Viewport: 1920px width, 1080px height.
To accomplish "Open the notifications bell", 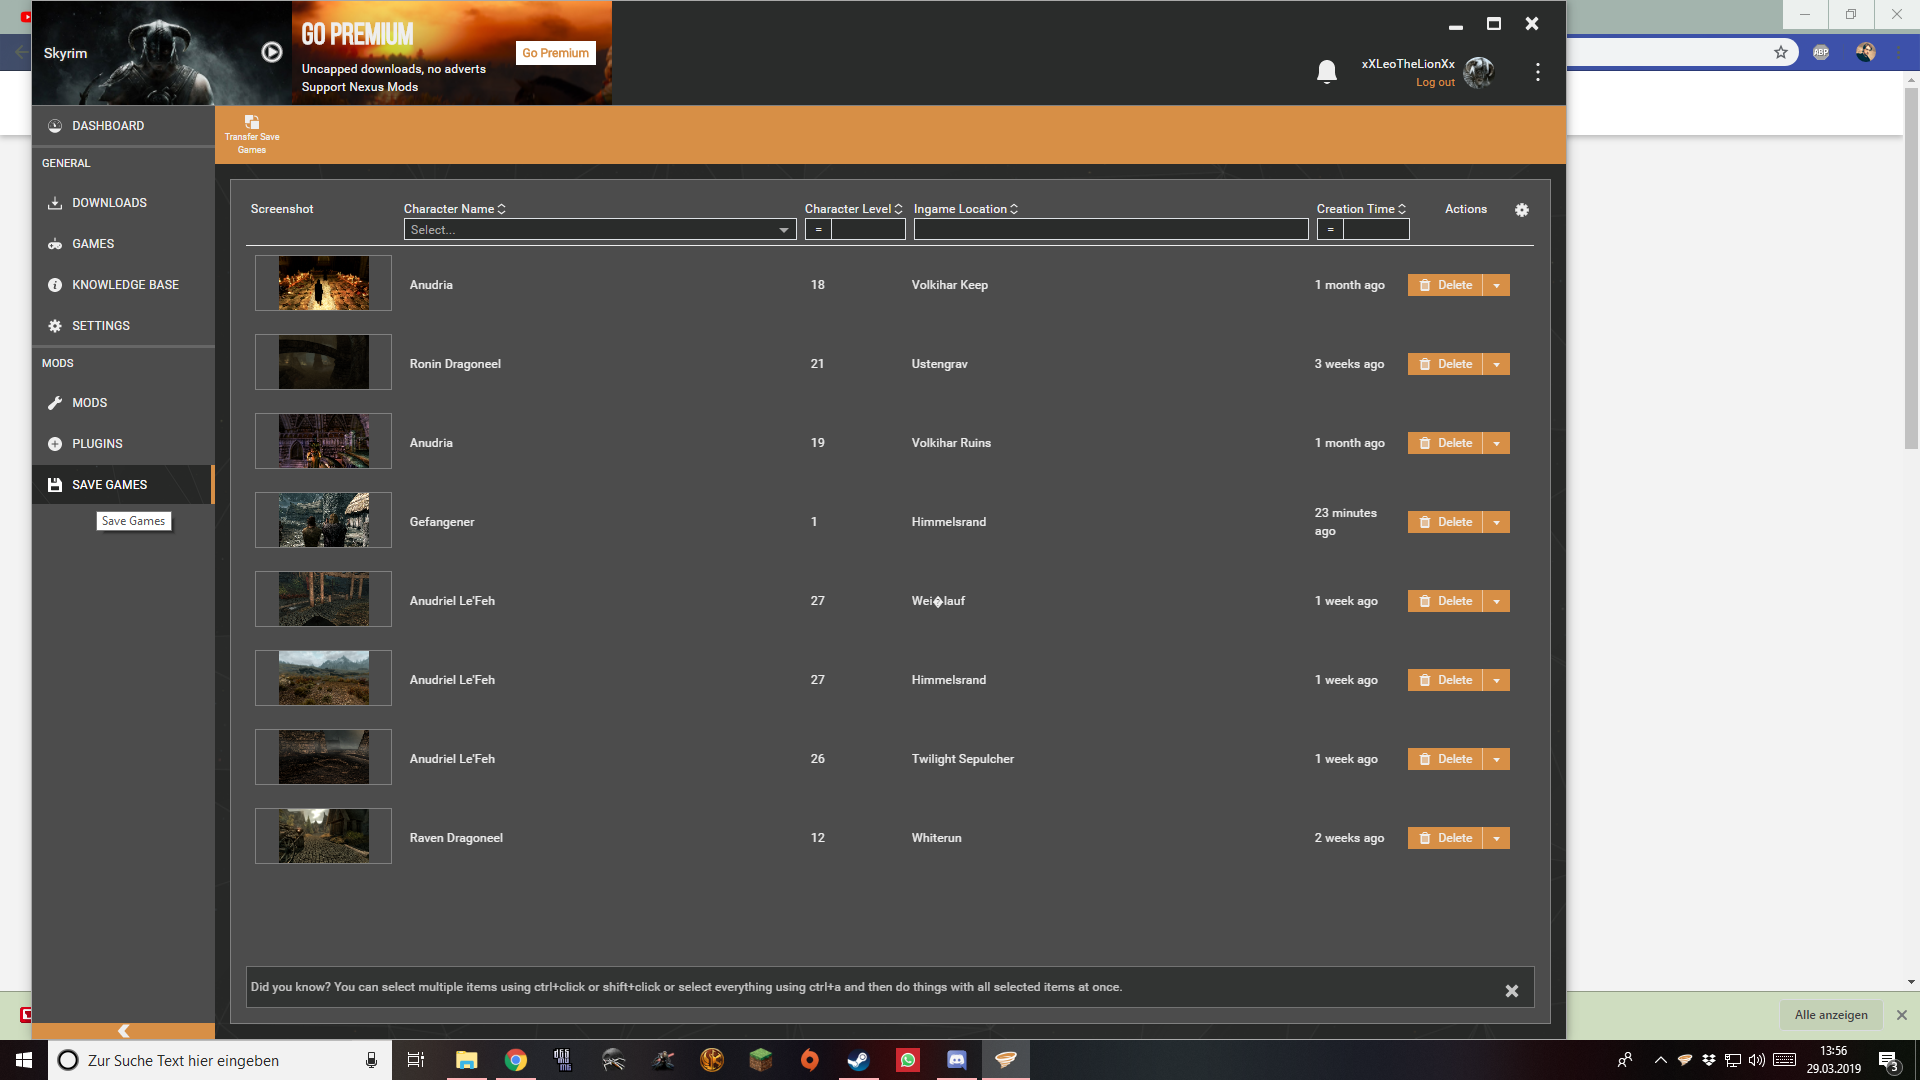I will (1327, 72).
